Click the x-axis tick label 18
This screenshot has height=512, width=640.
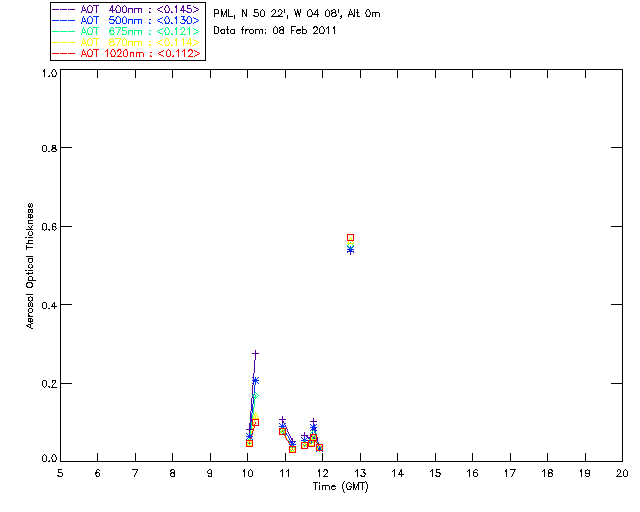(548, 473)
